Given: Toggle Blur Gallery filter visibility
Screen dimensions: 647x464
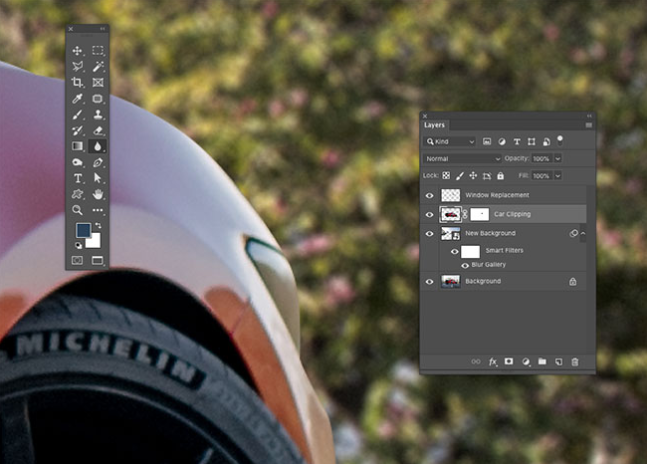Looking at the screenshot, I should [x=465, y=265].
